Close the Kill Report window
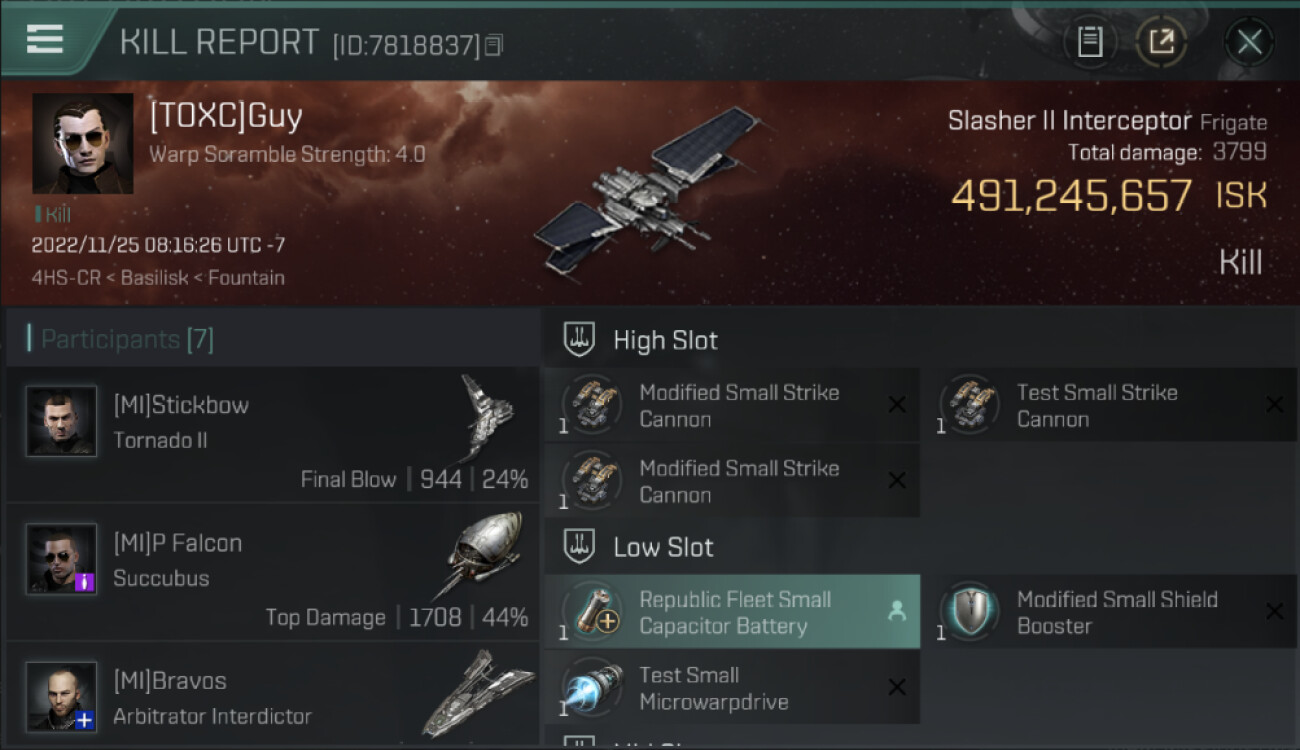 [1249, 42]
